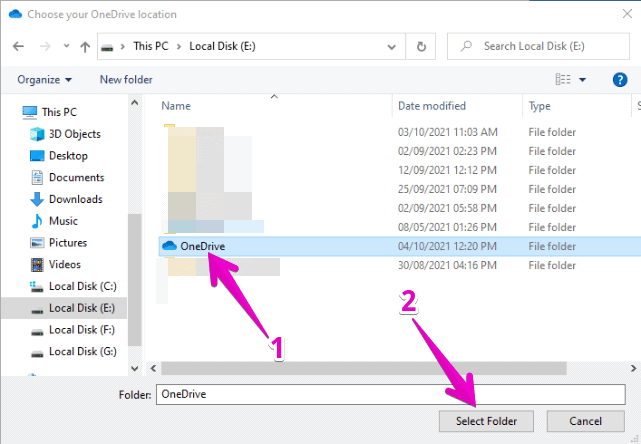Select This PC in the address breadcrumb
The width and height of the screenshot is (641, 444).
coord(150,46)
